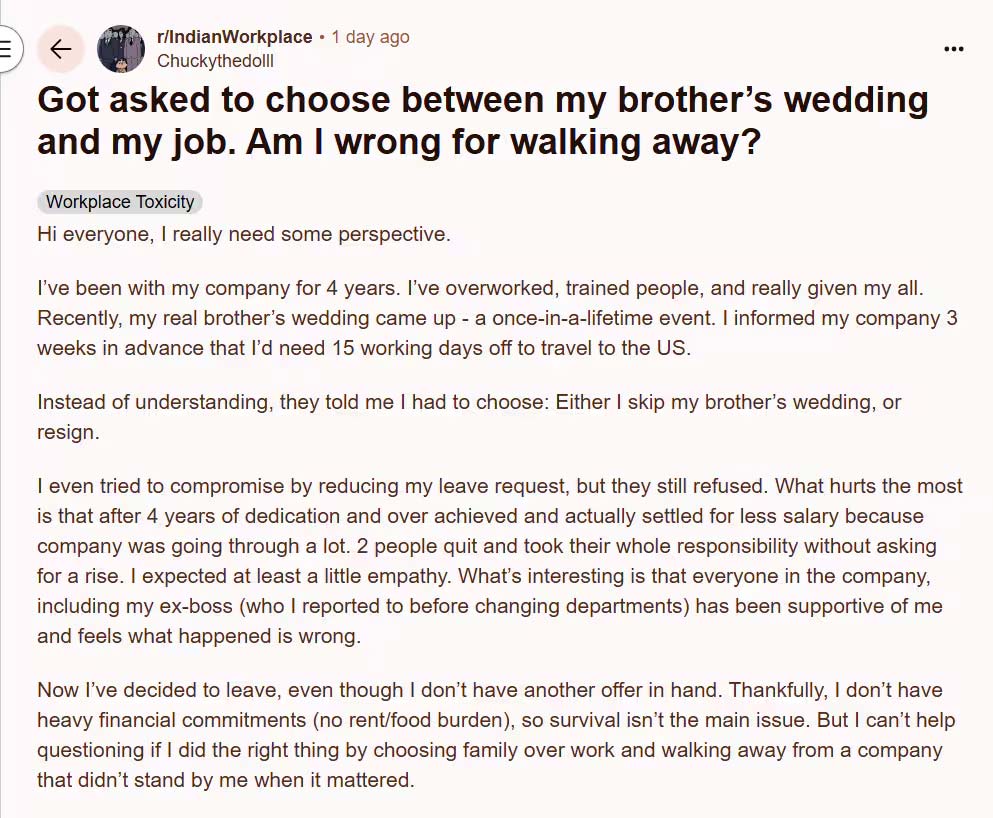
Task: Click the line starting "Recently, my real brother's wedding"
Action: [489, 319]
